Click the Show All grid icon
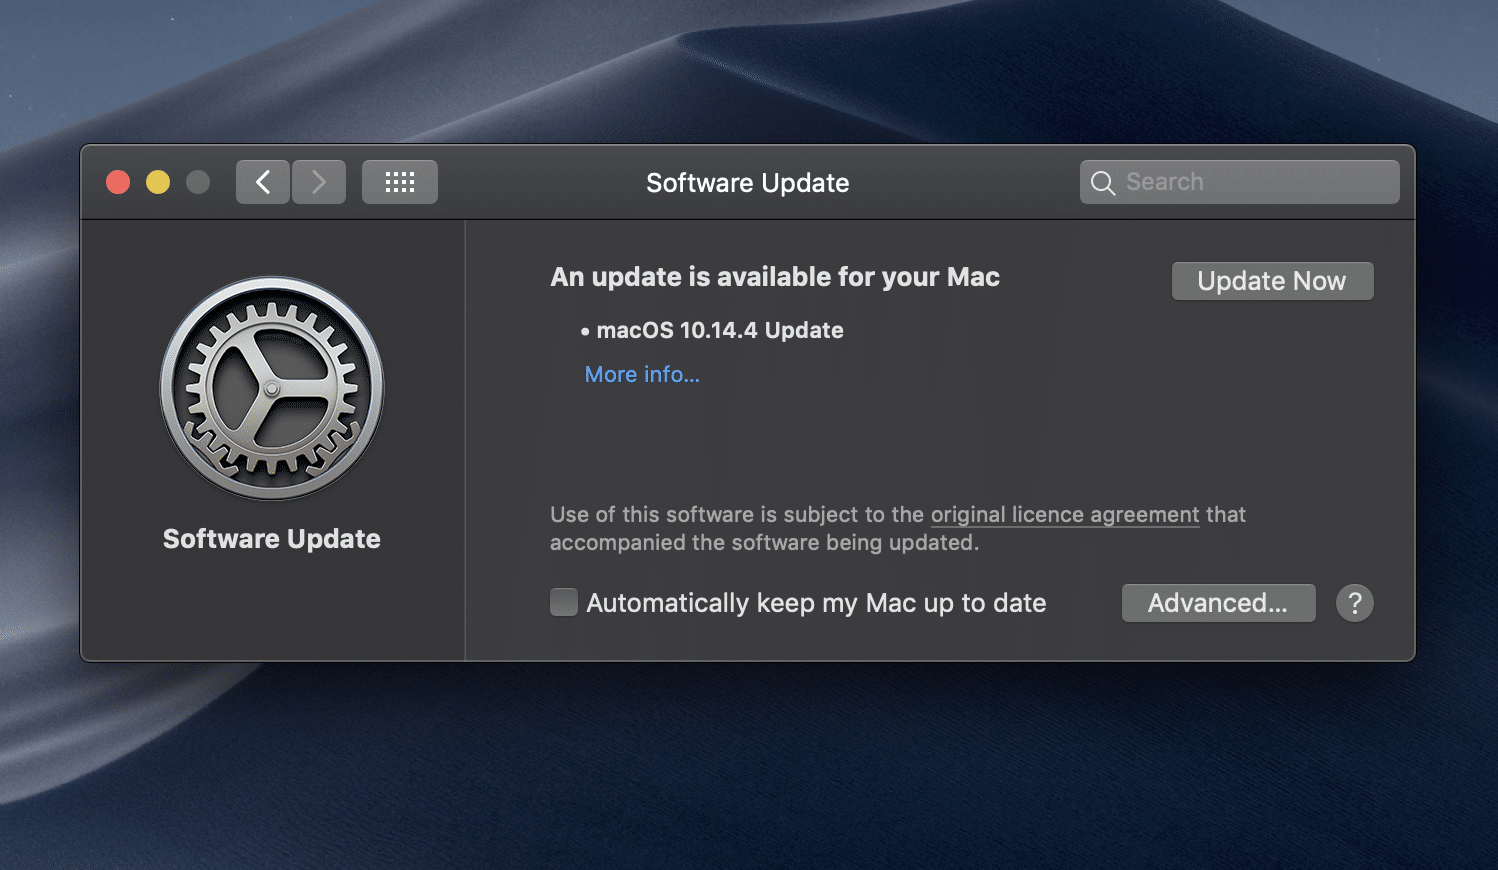 (x=399, y=181)
